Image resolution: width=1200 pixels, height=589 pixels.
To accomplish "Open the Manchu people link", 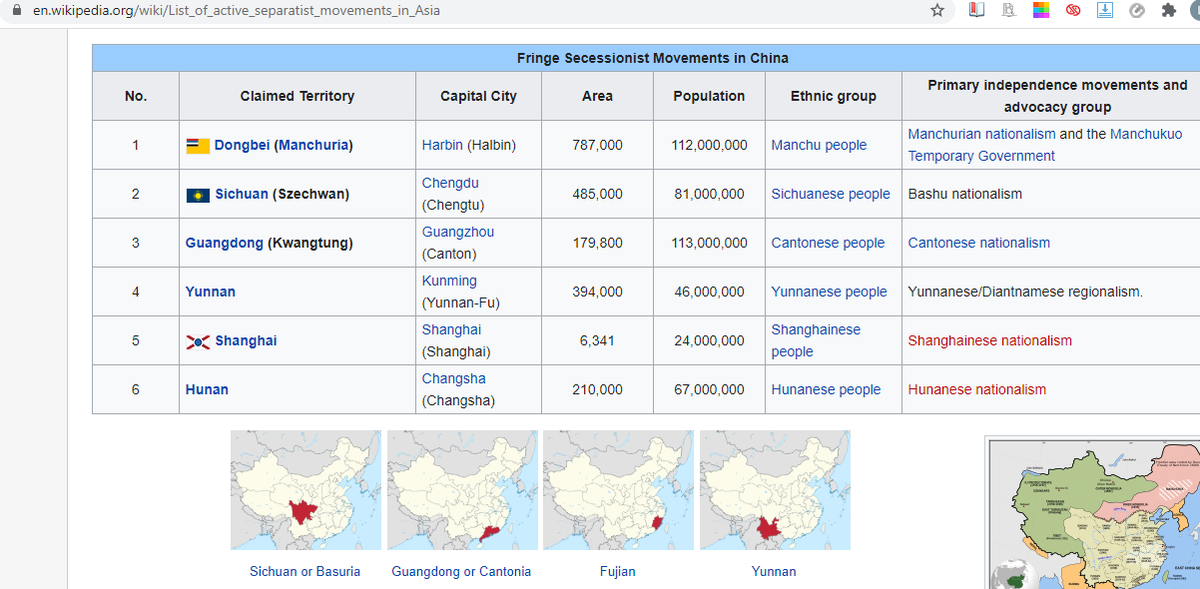I will point(819,145).
